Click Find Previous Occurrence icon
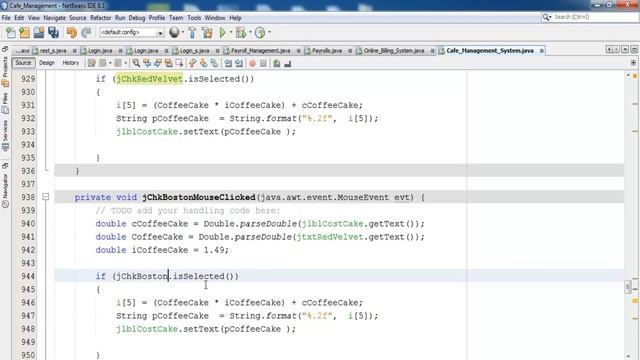The height and width of the screenshot is (360, 640). point(147,63)
